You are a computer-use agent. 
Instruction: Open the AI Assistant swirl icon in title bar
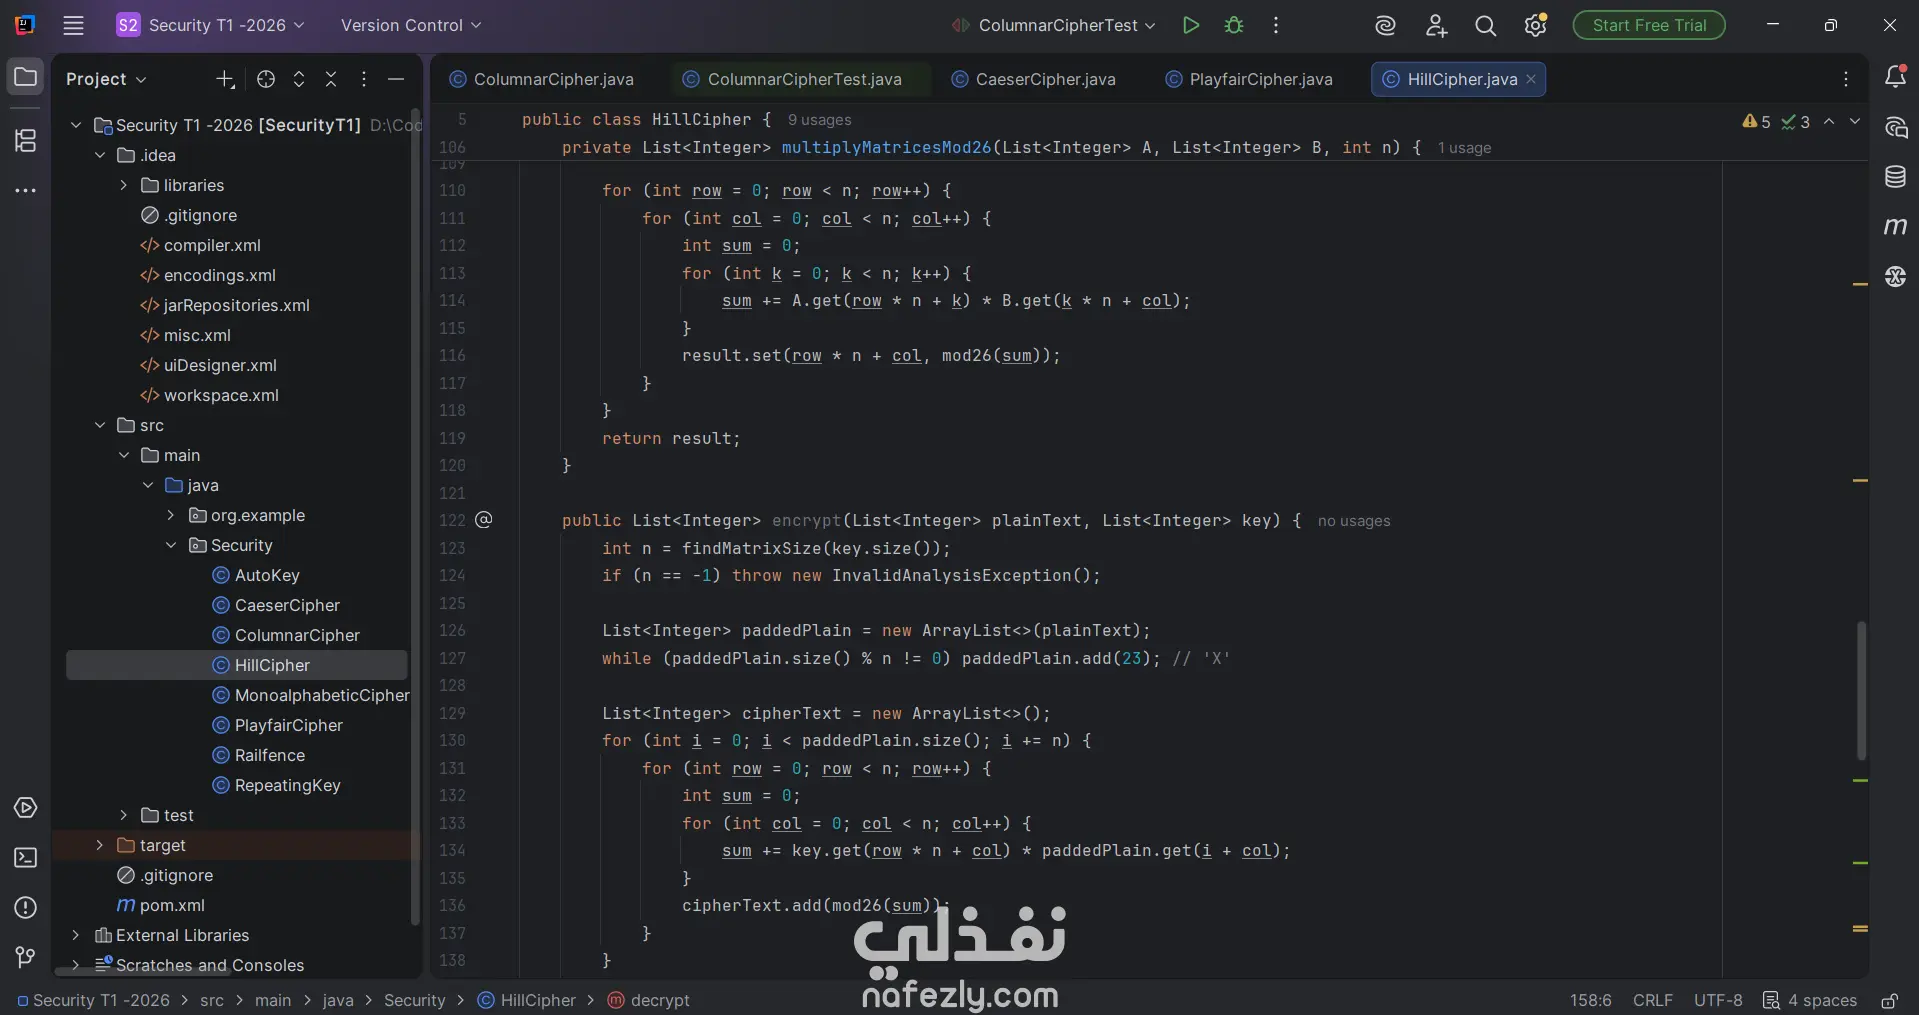click(1385, 25)
